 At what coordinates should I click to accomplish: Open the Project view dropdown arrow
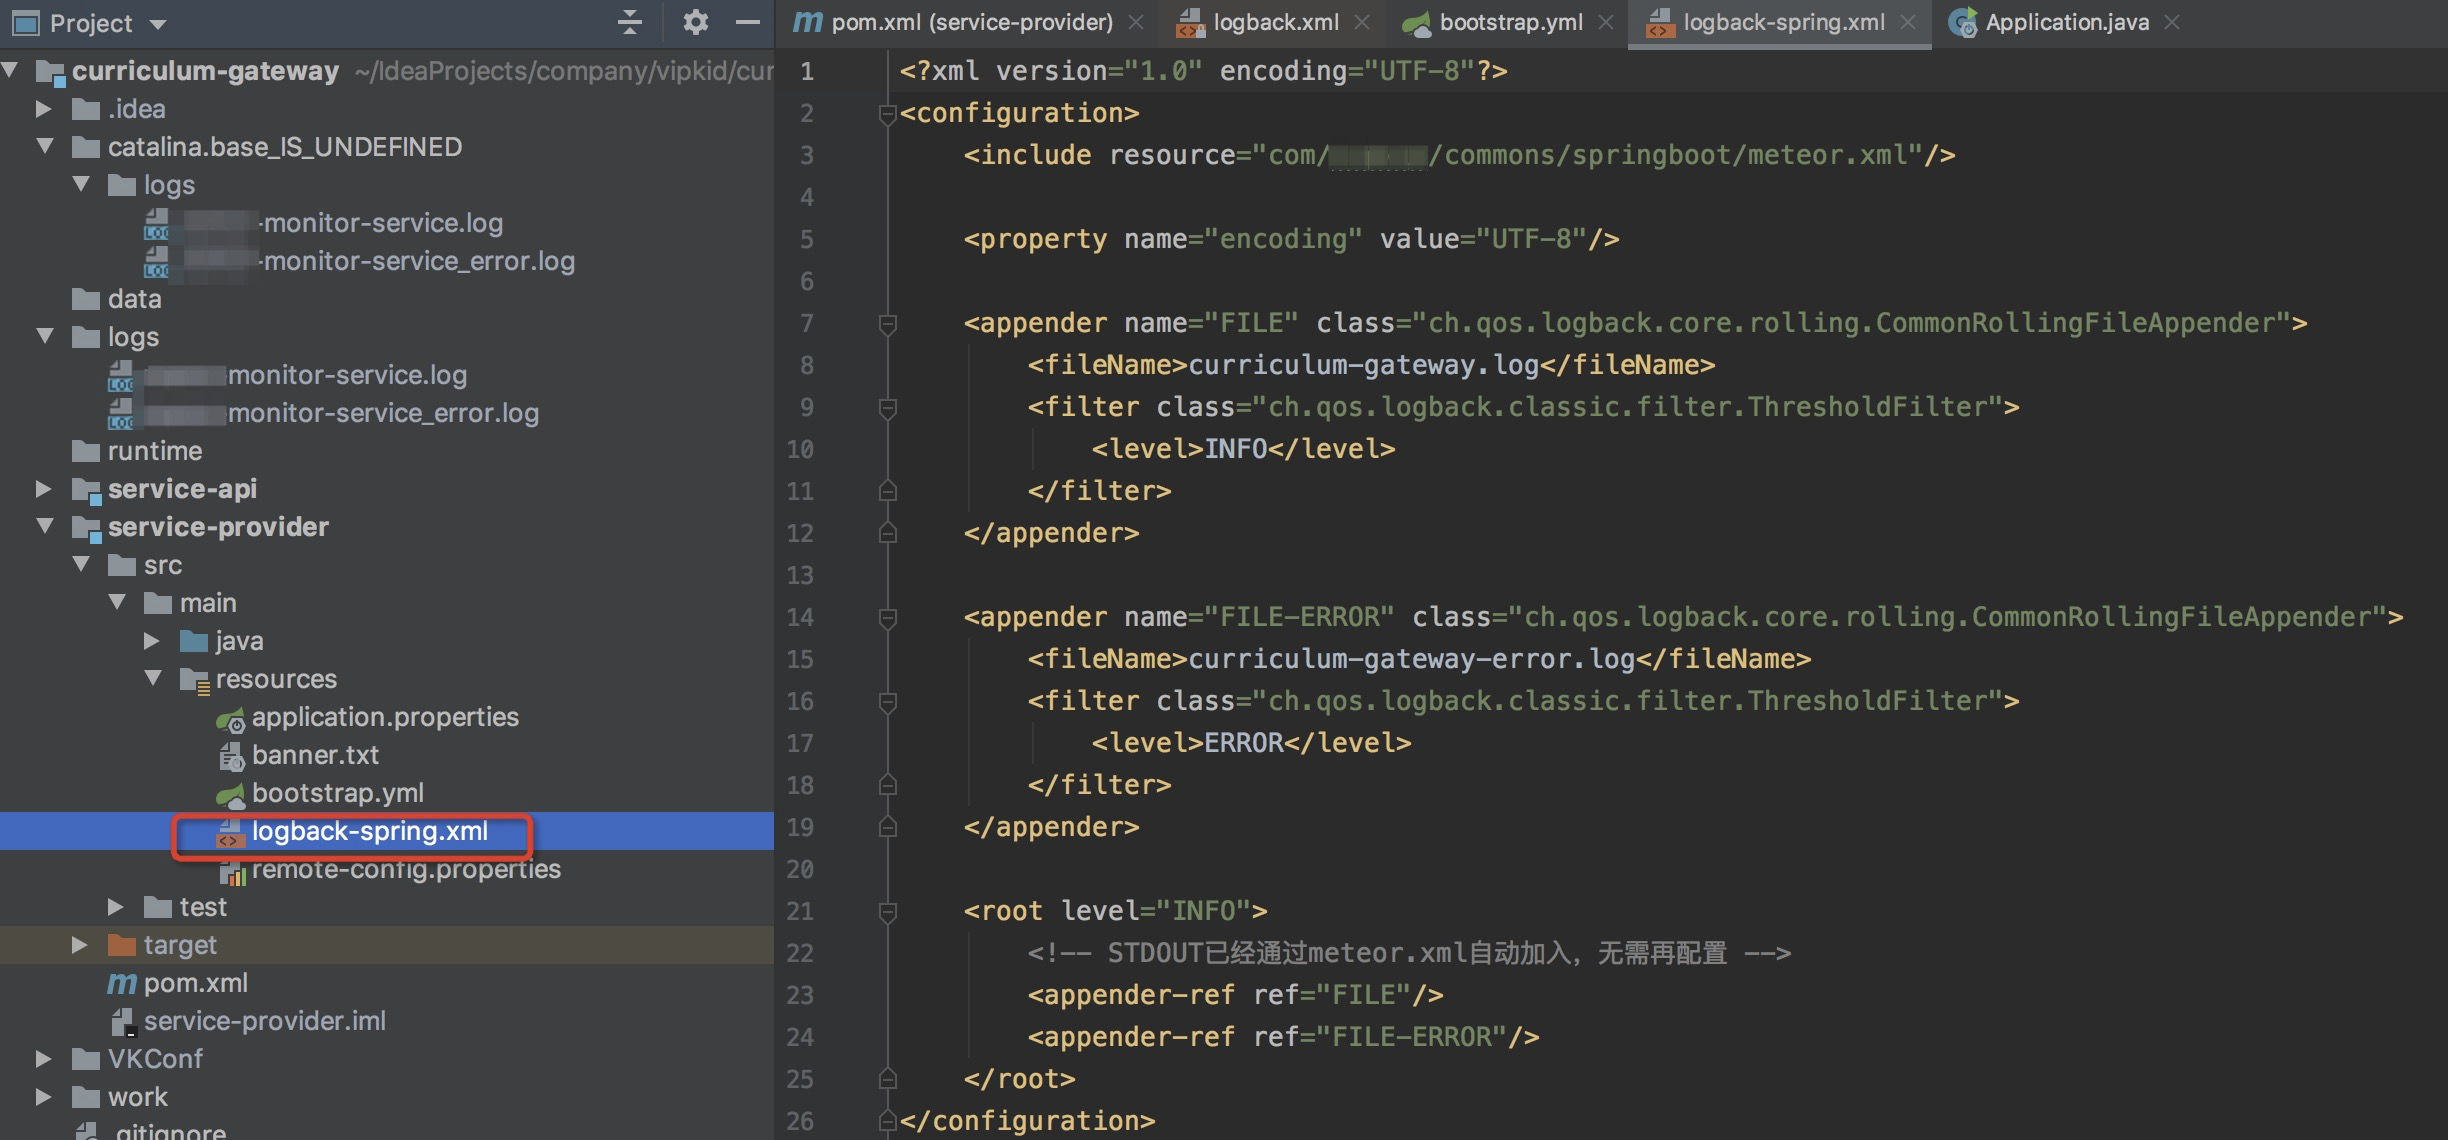(157, 23)
